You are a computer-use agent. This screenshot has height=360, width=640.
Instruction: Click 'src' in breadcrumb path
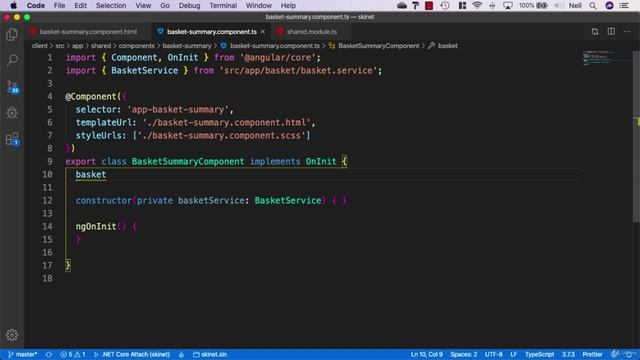60,46
